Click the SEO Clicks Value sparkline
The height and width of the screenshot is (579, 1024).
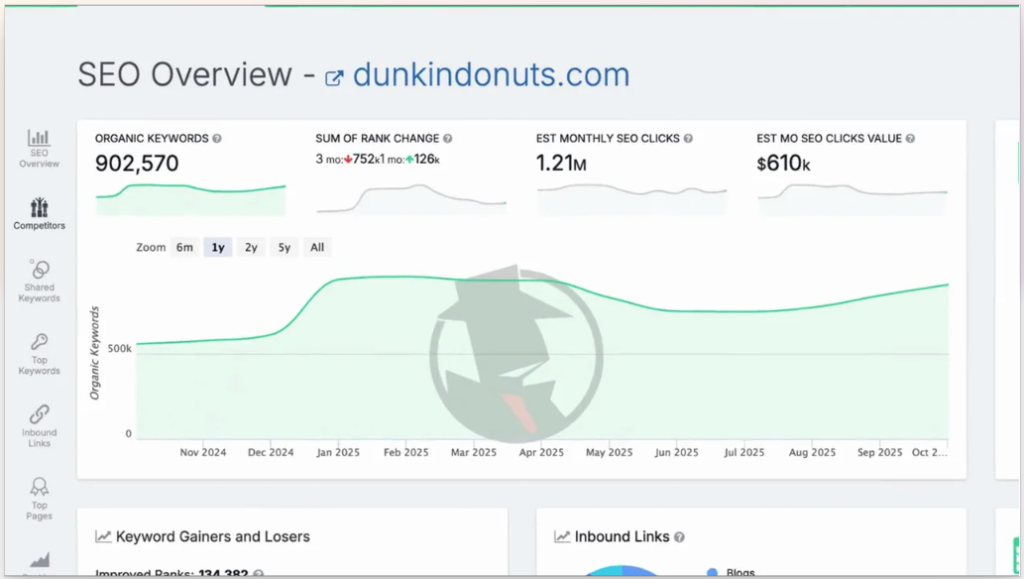(x=852, y=199)
